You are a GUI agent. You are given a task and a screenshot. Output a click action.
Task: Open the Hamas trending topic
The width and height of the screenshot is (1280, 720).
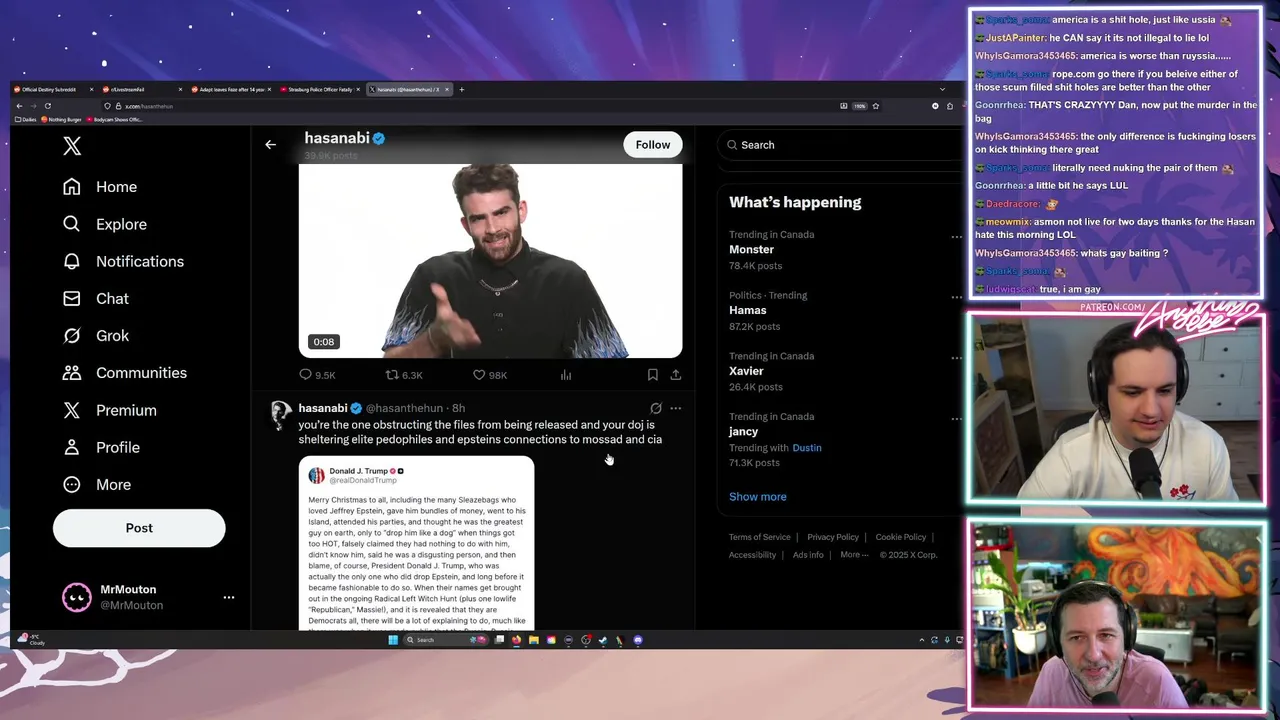748,310
